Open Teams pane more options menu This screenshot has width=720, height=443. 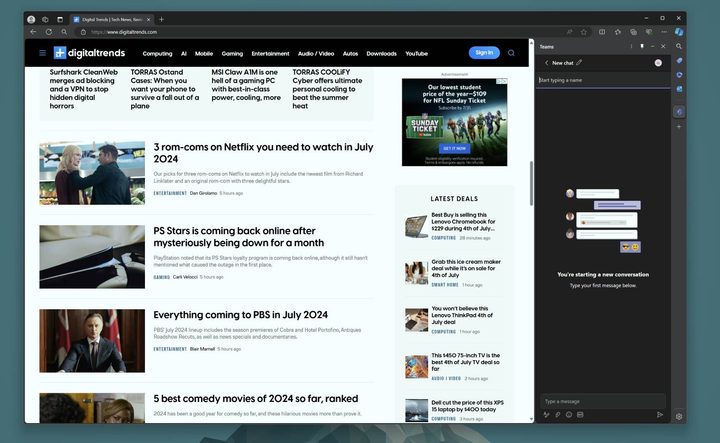pyautogui.click(x=631, y=46)
